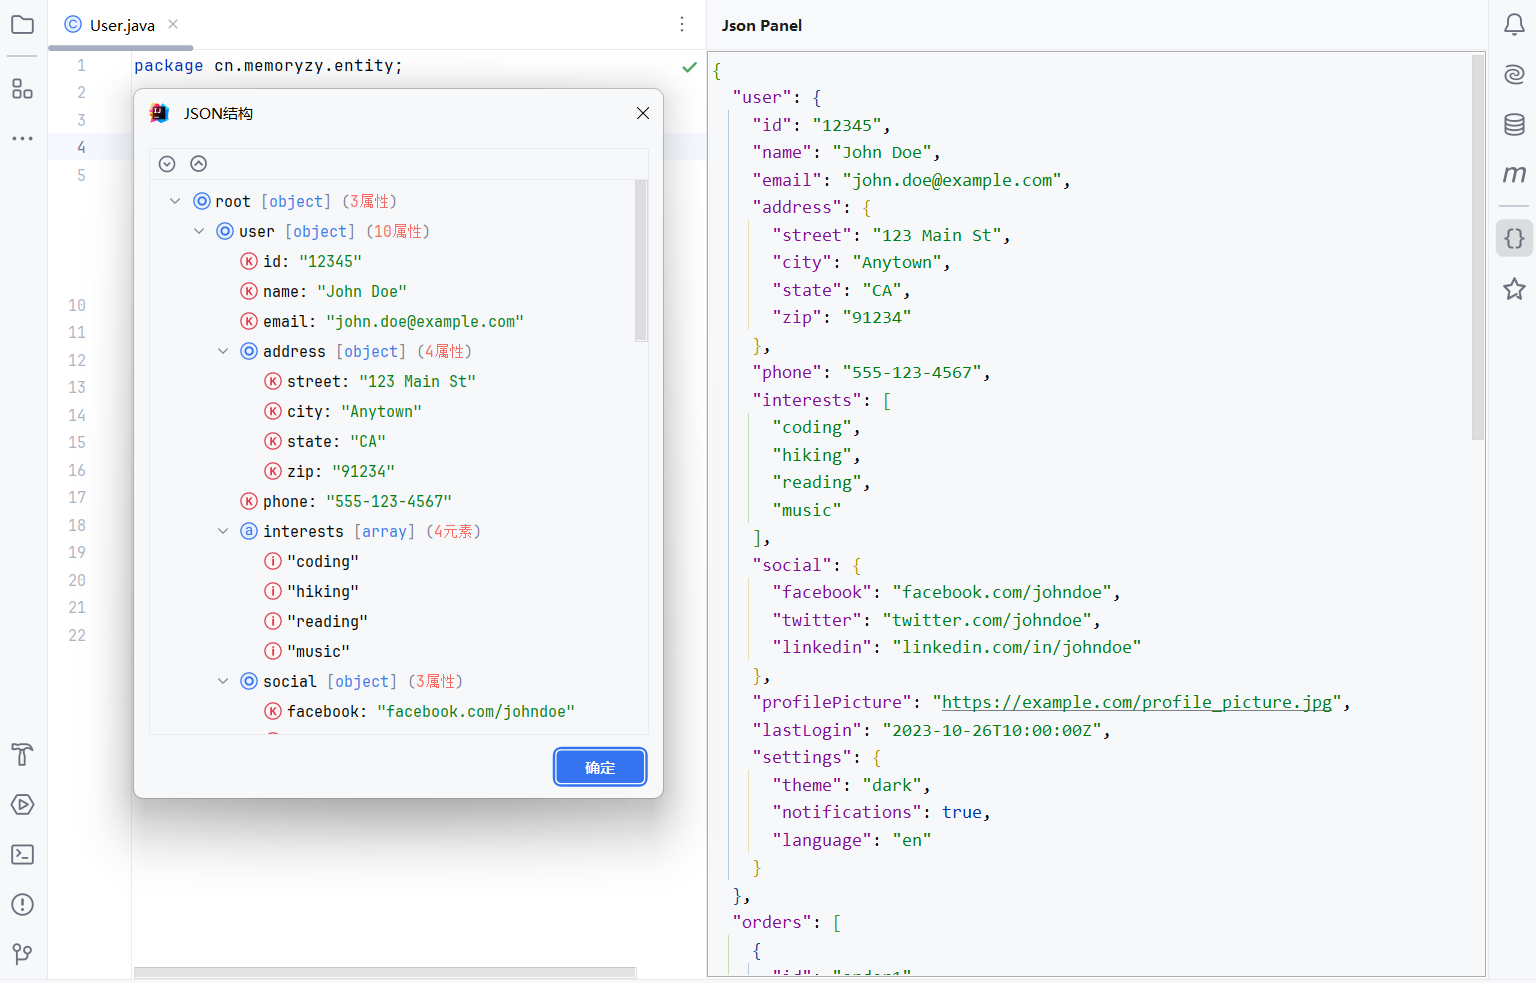The image size is (1536, 983).
Task: Click the "notifications": true line
Action: [881, 812]
